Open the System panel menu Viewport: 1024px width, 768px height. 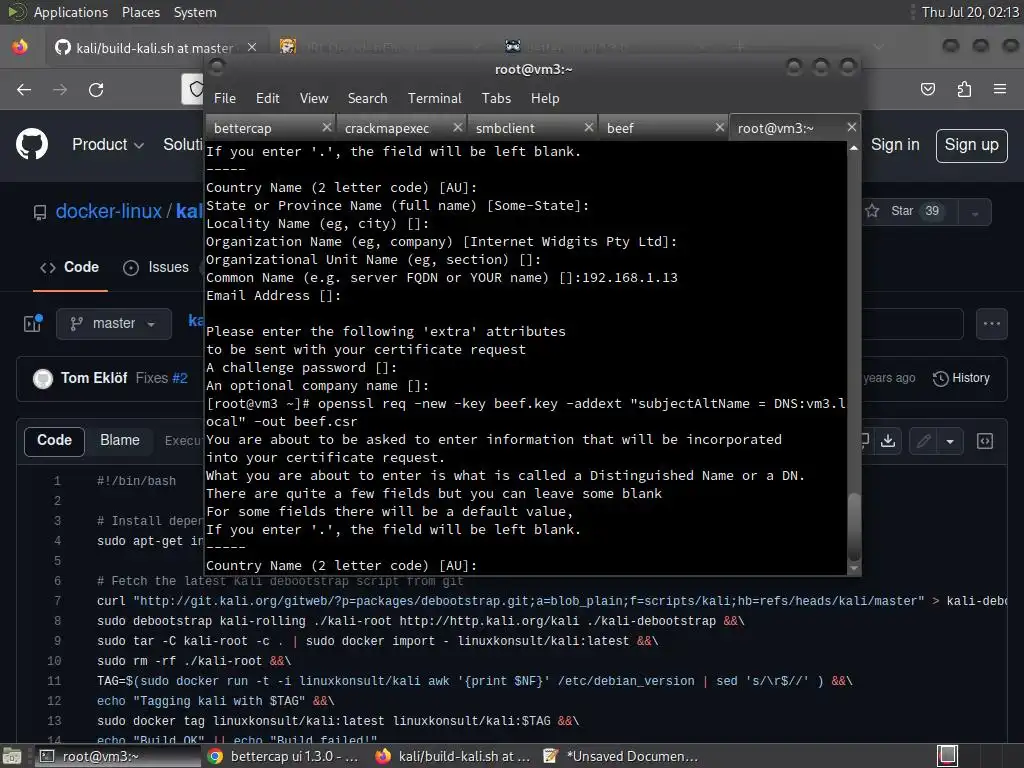click(x=195, y=12)
